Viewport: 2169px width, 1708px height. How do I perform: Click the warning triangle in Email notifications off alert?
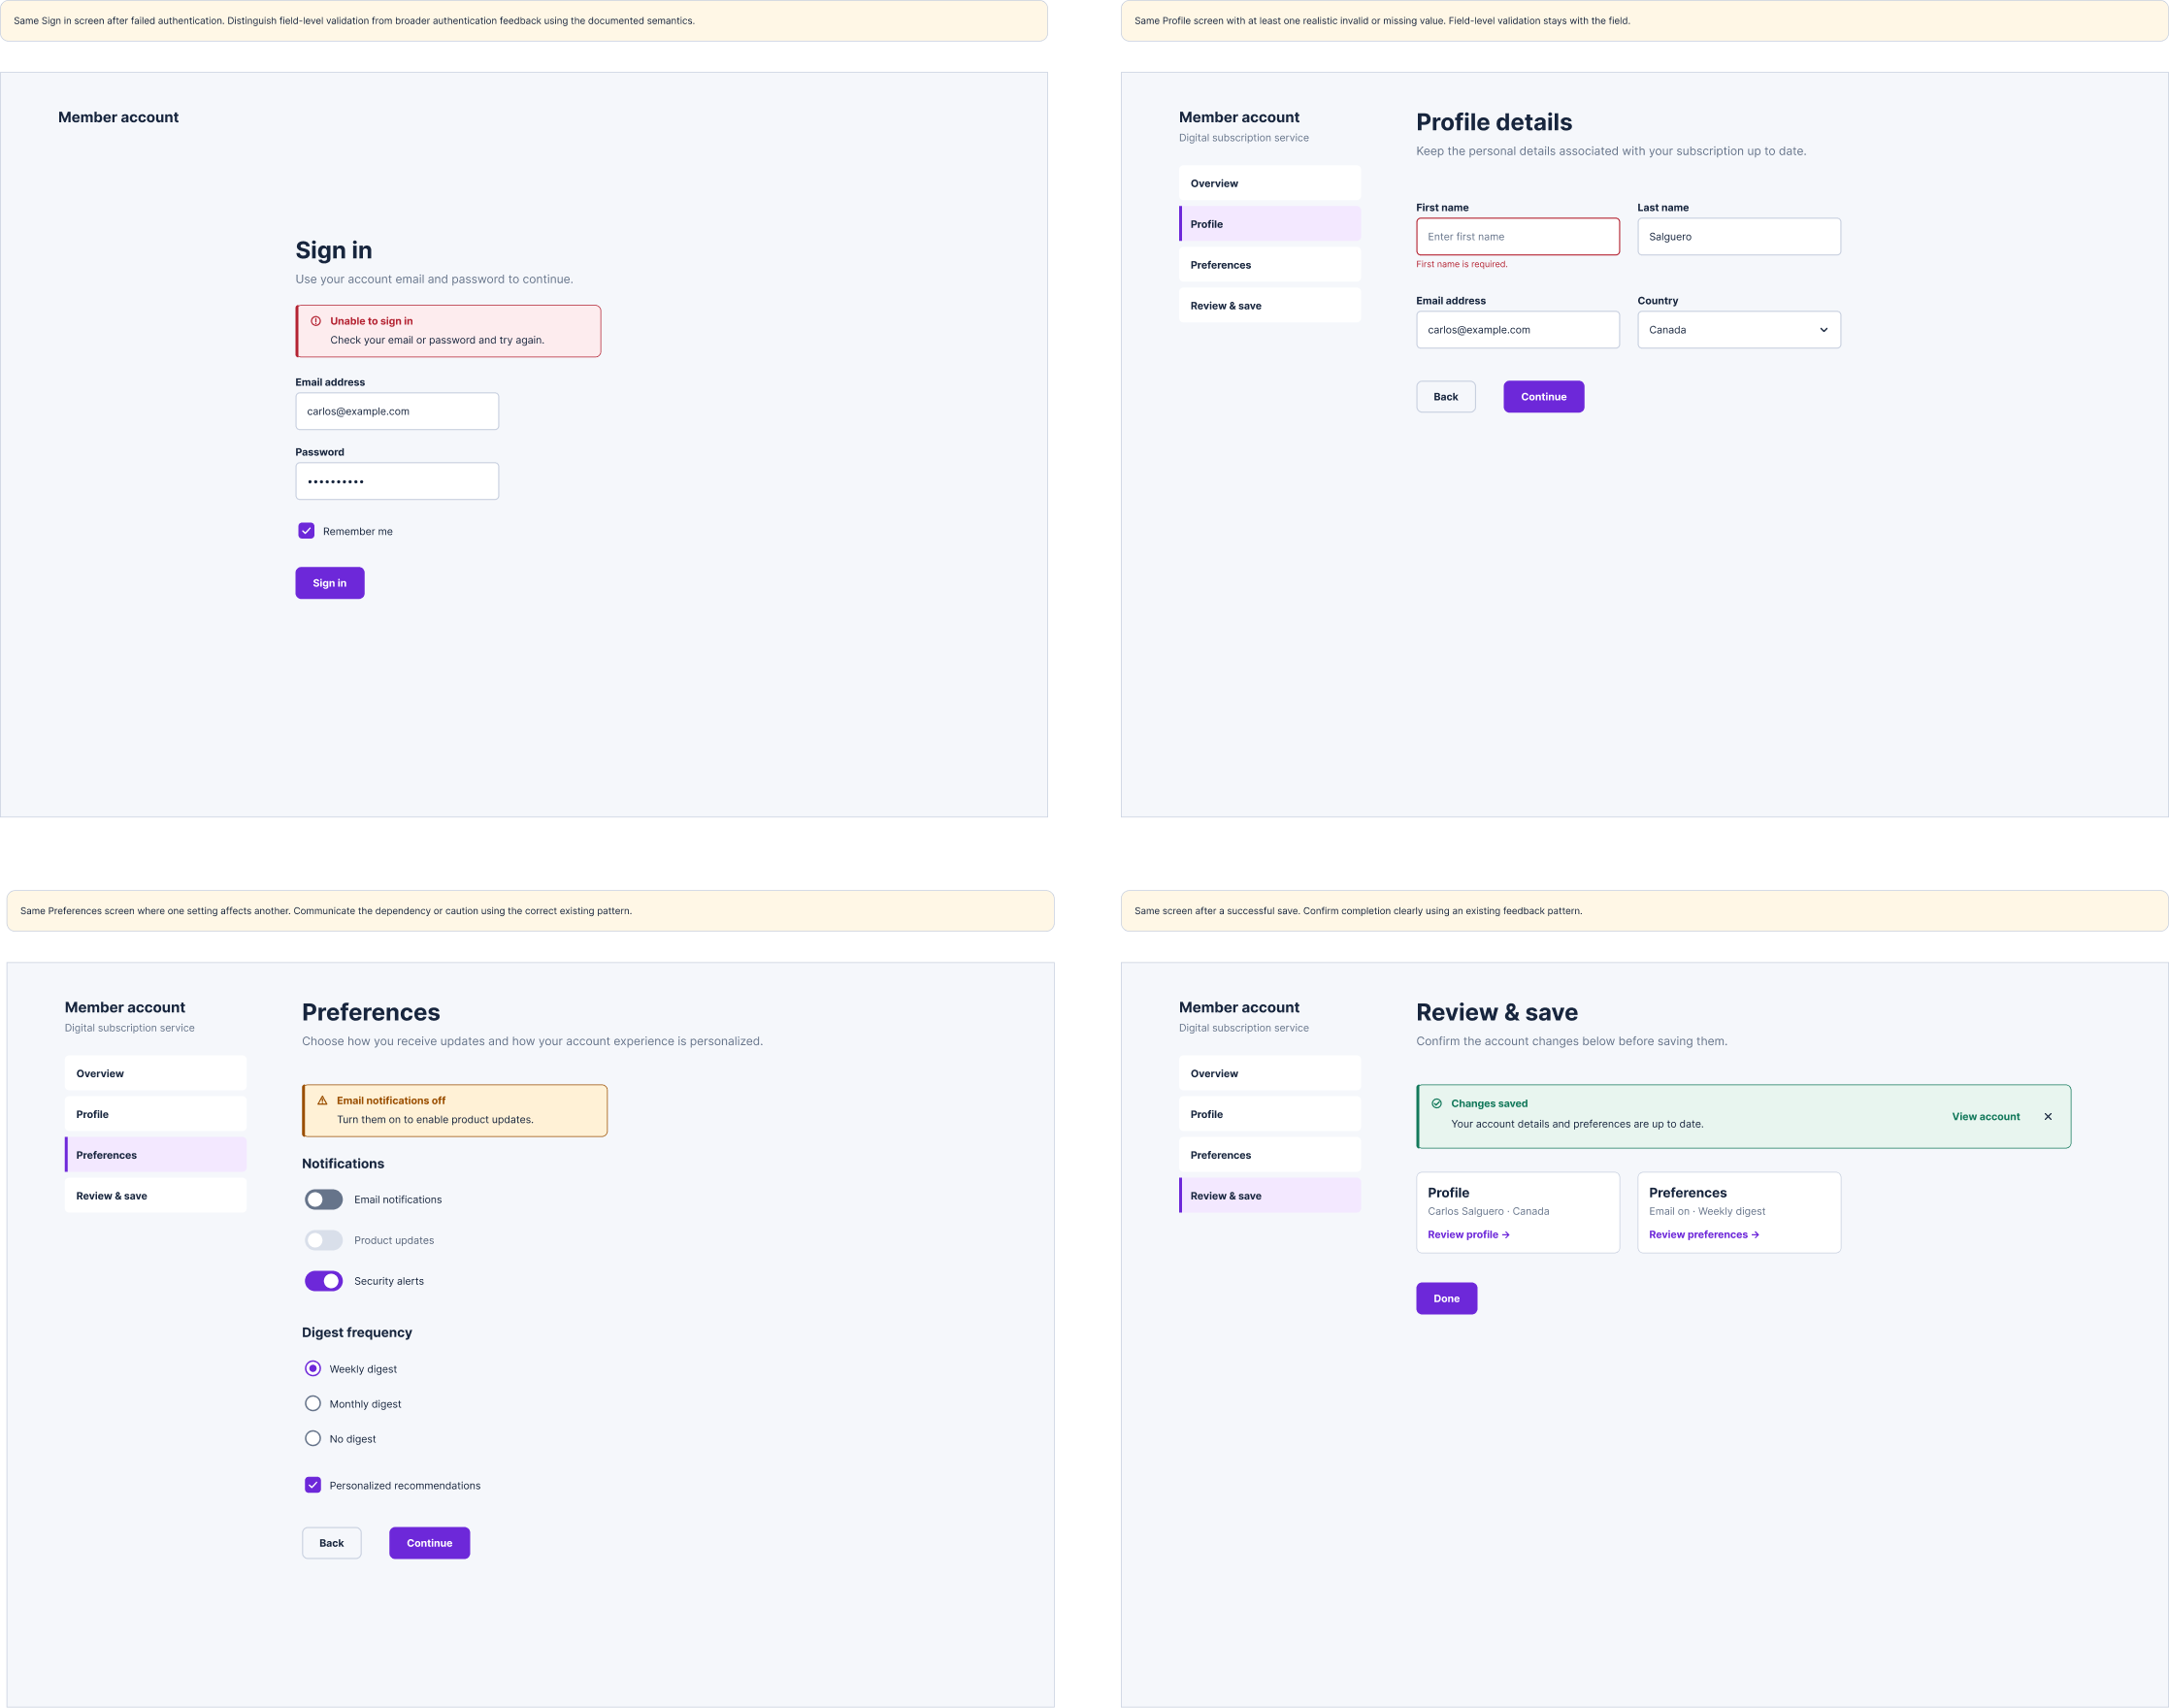pyautogui.click(x=322, y=1100)
